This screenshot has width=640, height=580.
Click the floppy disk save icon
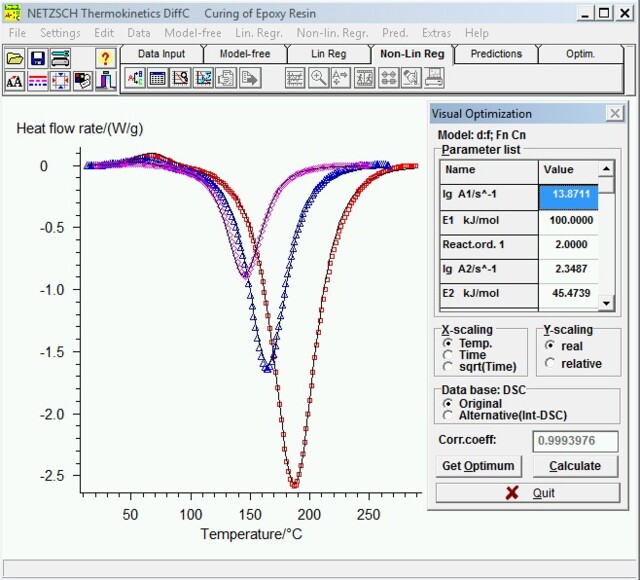(x=37, y=59)
